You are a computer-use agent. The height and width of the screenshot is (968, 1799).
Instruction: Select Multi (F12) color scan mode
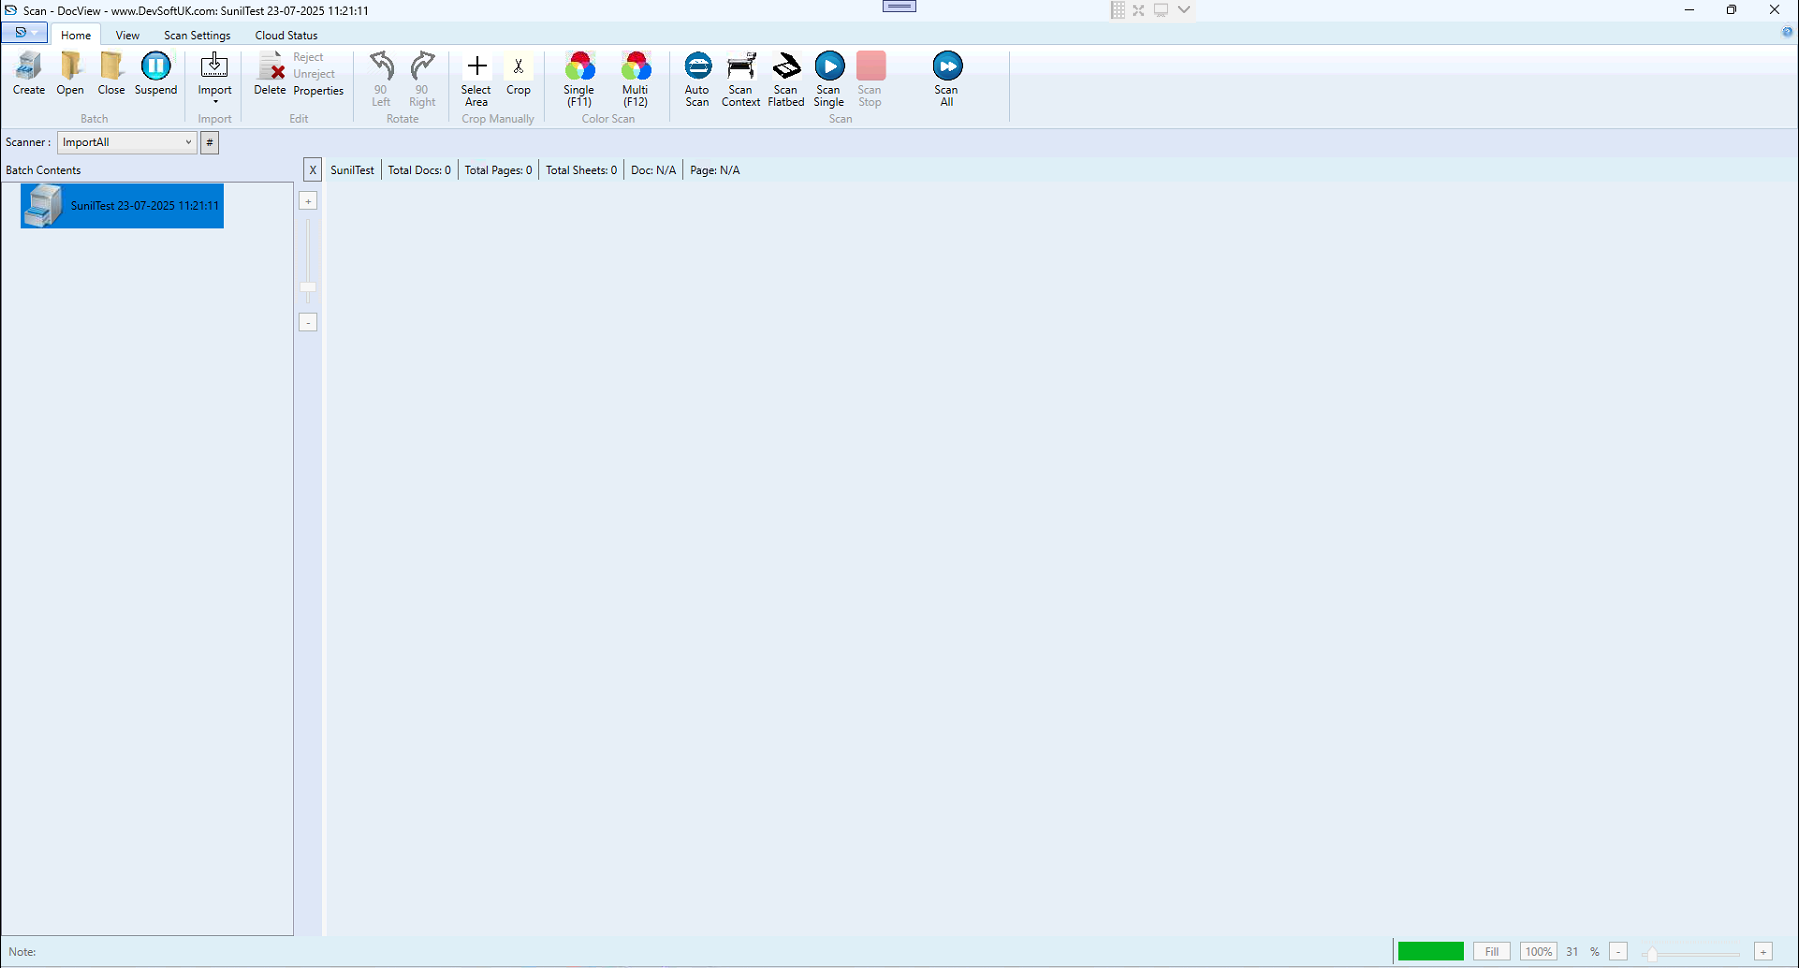click(636, 78)
